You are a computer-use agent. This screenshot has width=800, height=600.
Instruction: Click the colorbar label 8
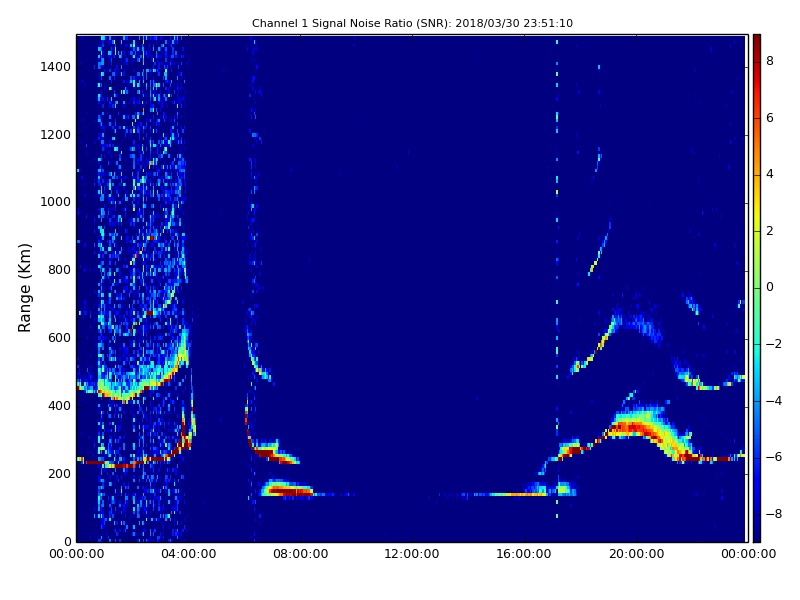point(770,61)
